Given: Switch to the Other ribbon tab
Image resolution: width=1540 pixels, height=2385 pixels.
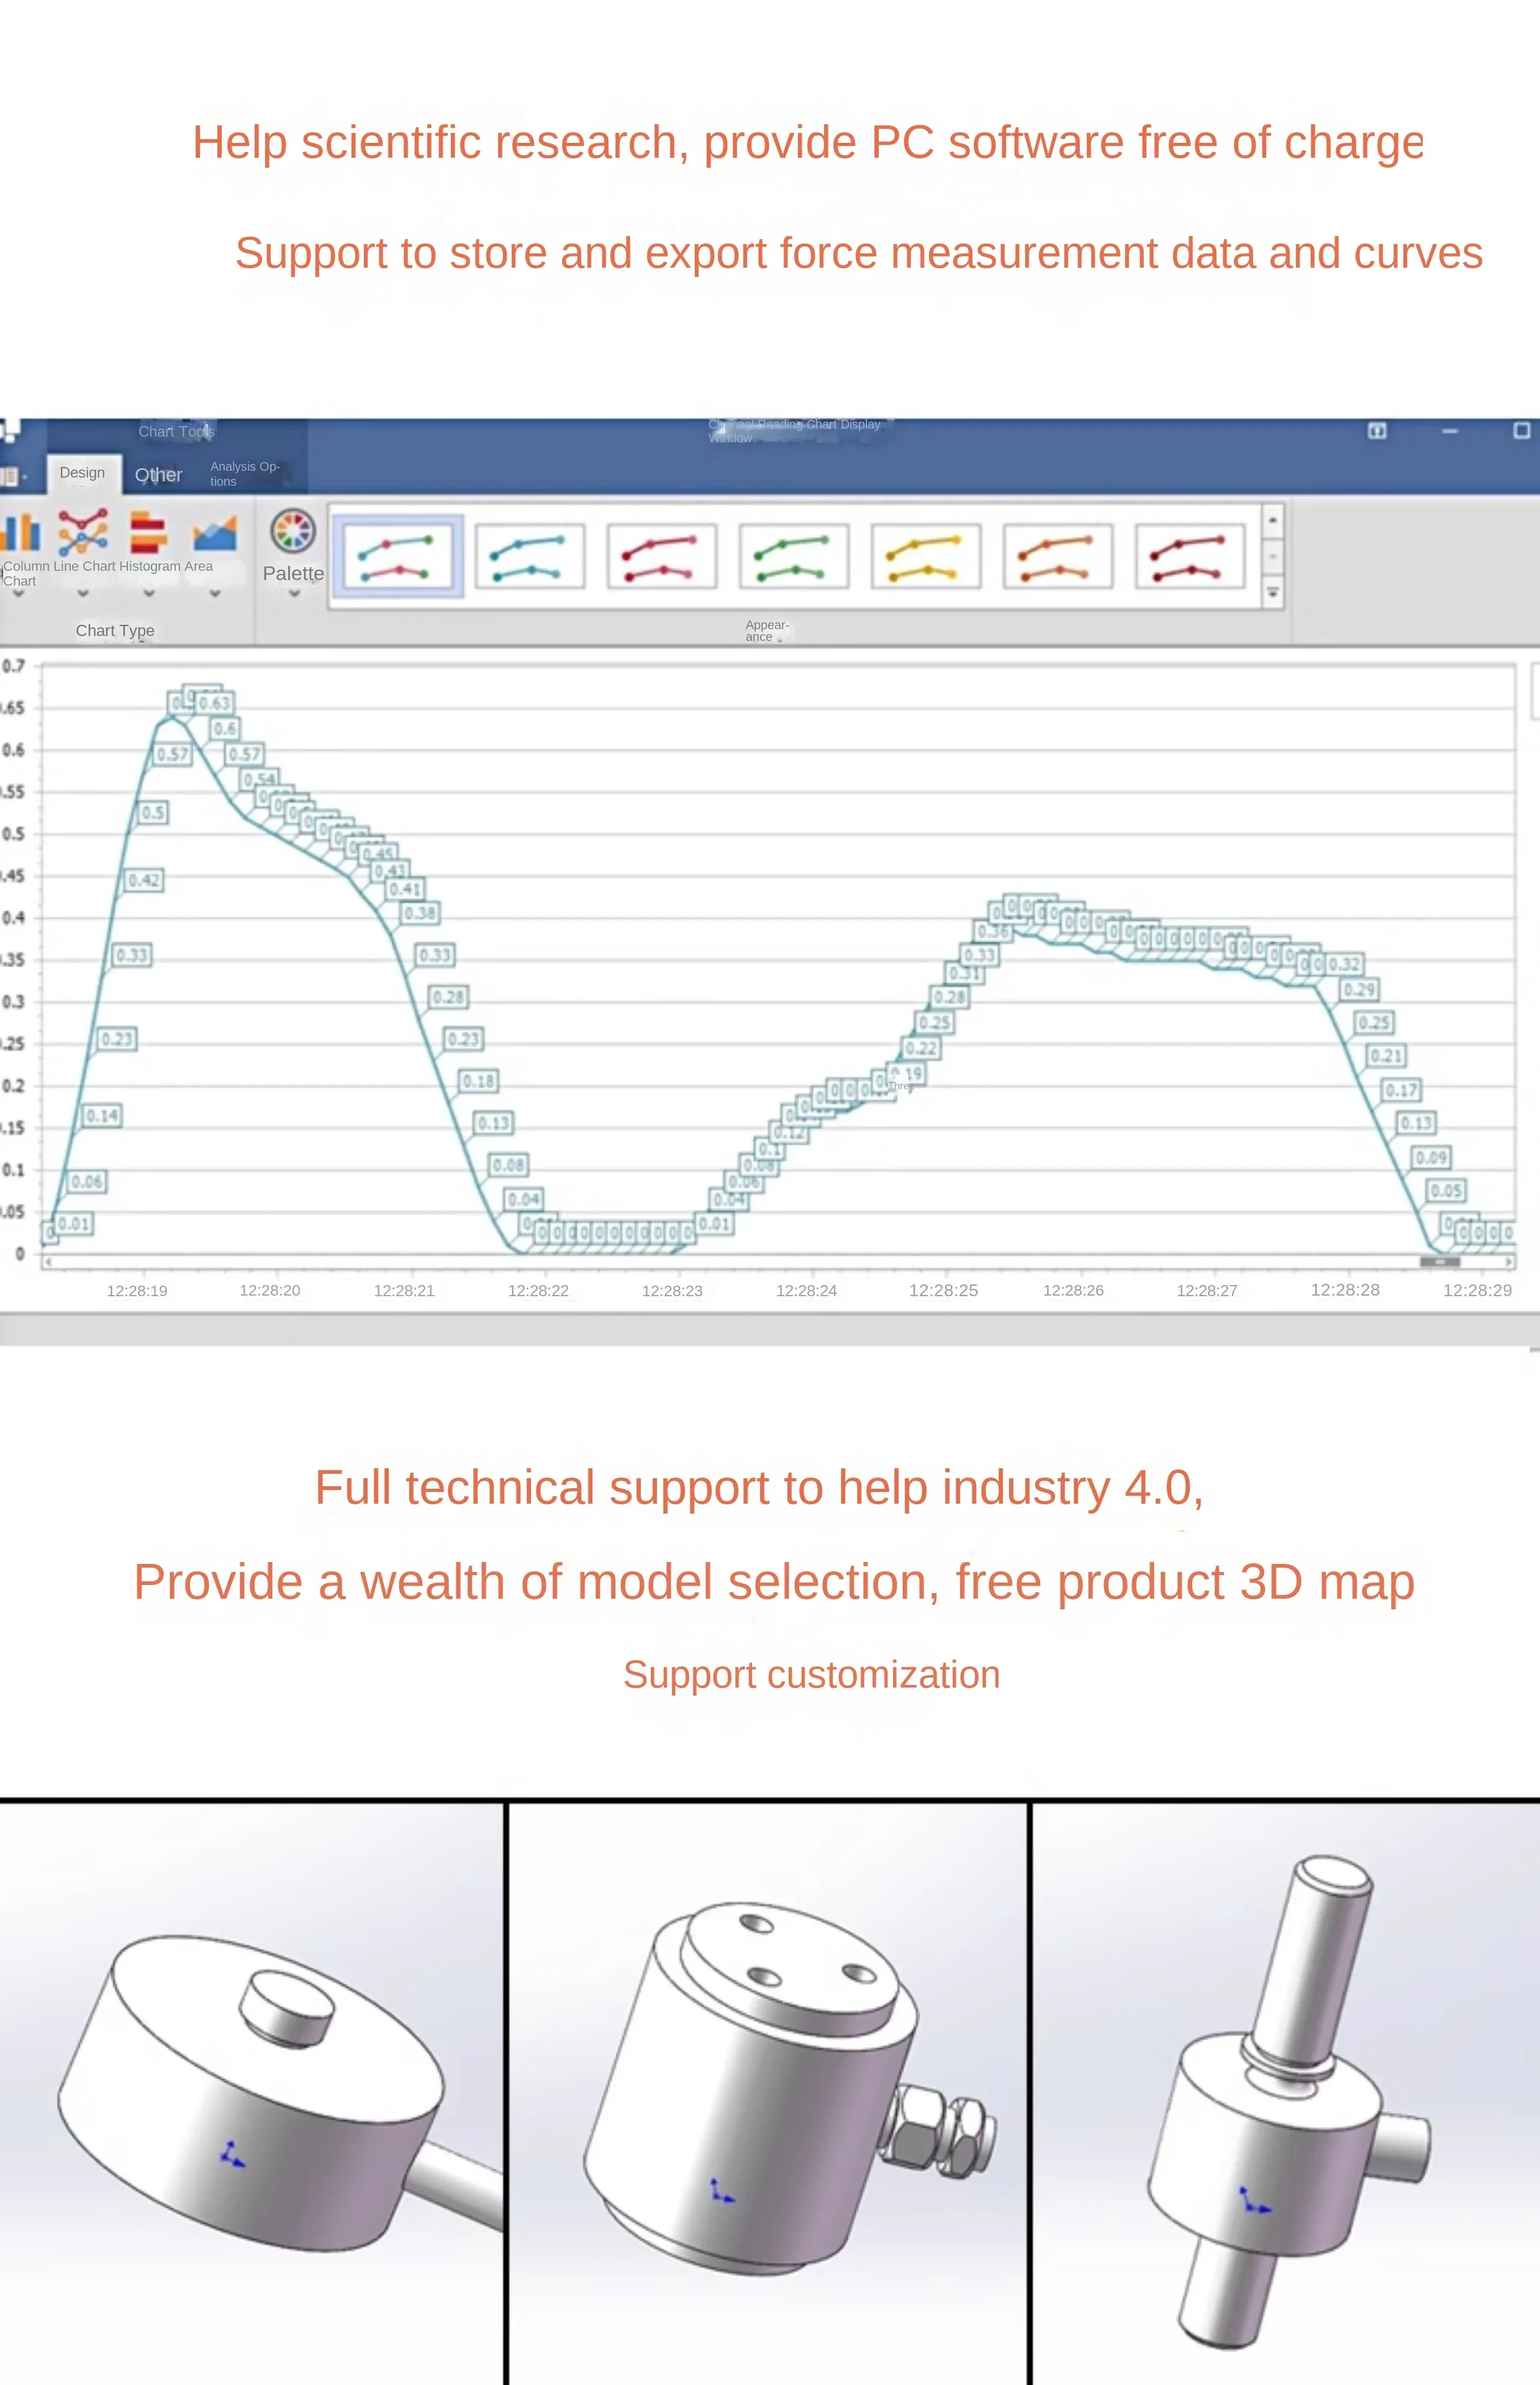Looking at the screenshot, I should click(x=158, y=475).
